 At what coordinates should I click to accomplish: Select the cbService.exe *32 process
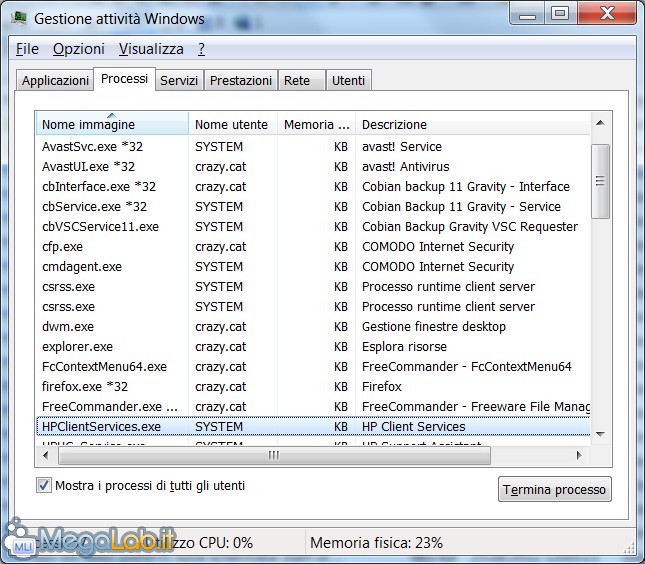[x=313, y=207]
